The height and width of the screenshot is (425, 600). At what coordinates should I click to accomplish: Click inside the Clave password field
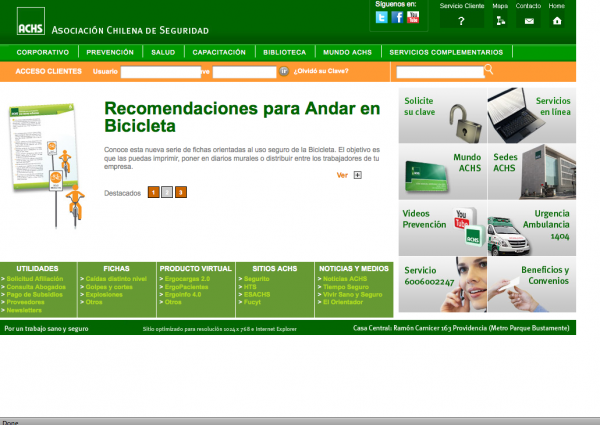click(x=245, y=72)
